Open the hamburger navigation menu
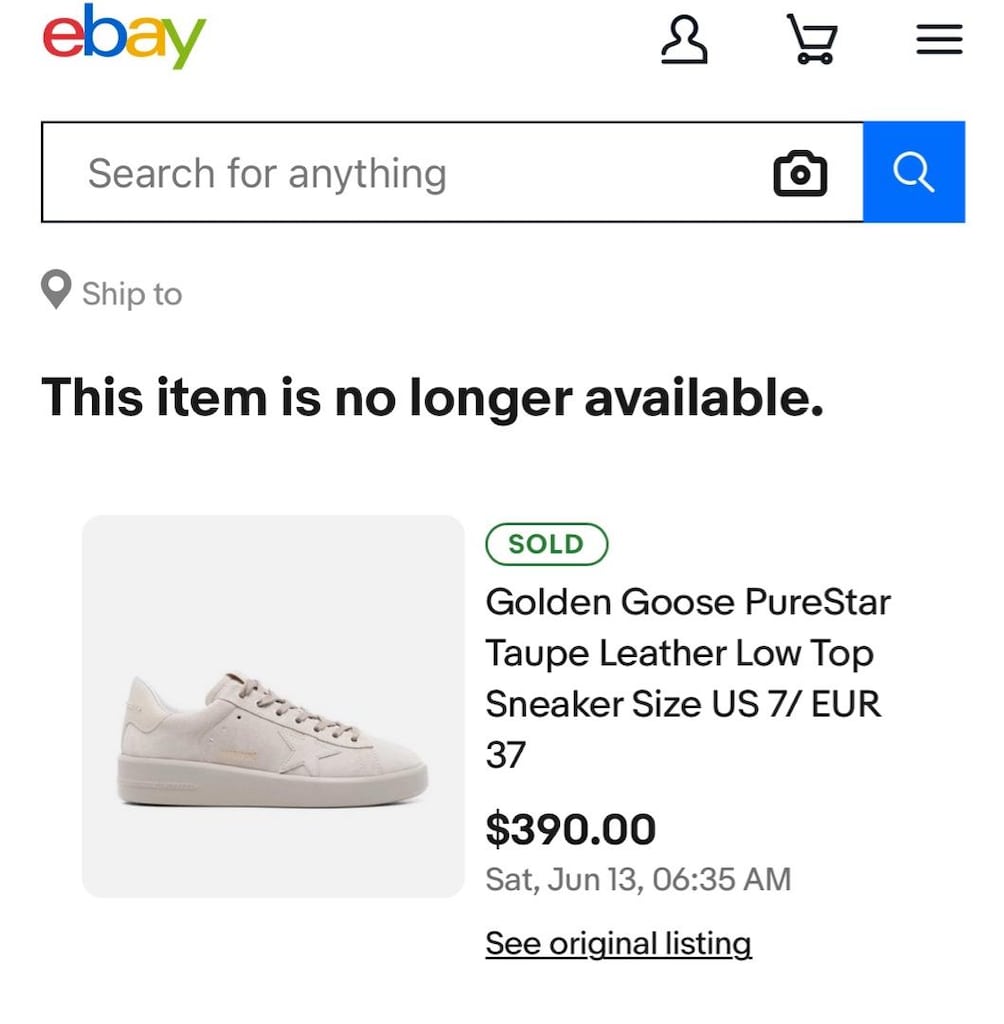This screenshot has width=1004, height=1024. tap(939, 39)
